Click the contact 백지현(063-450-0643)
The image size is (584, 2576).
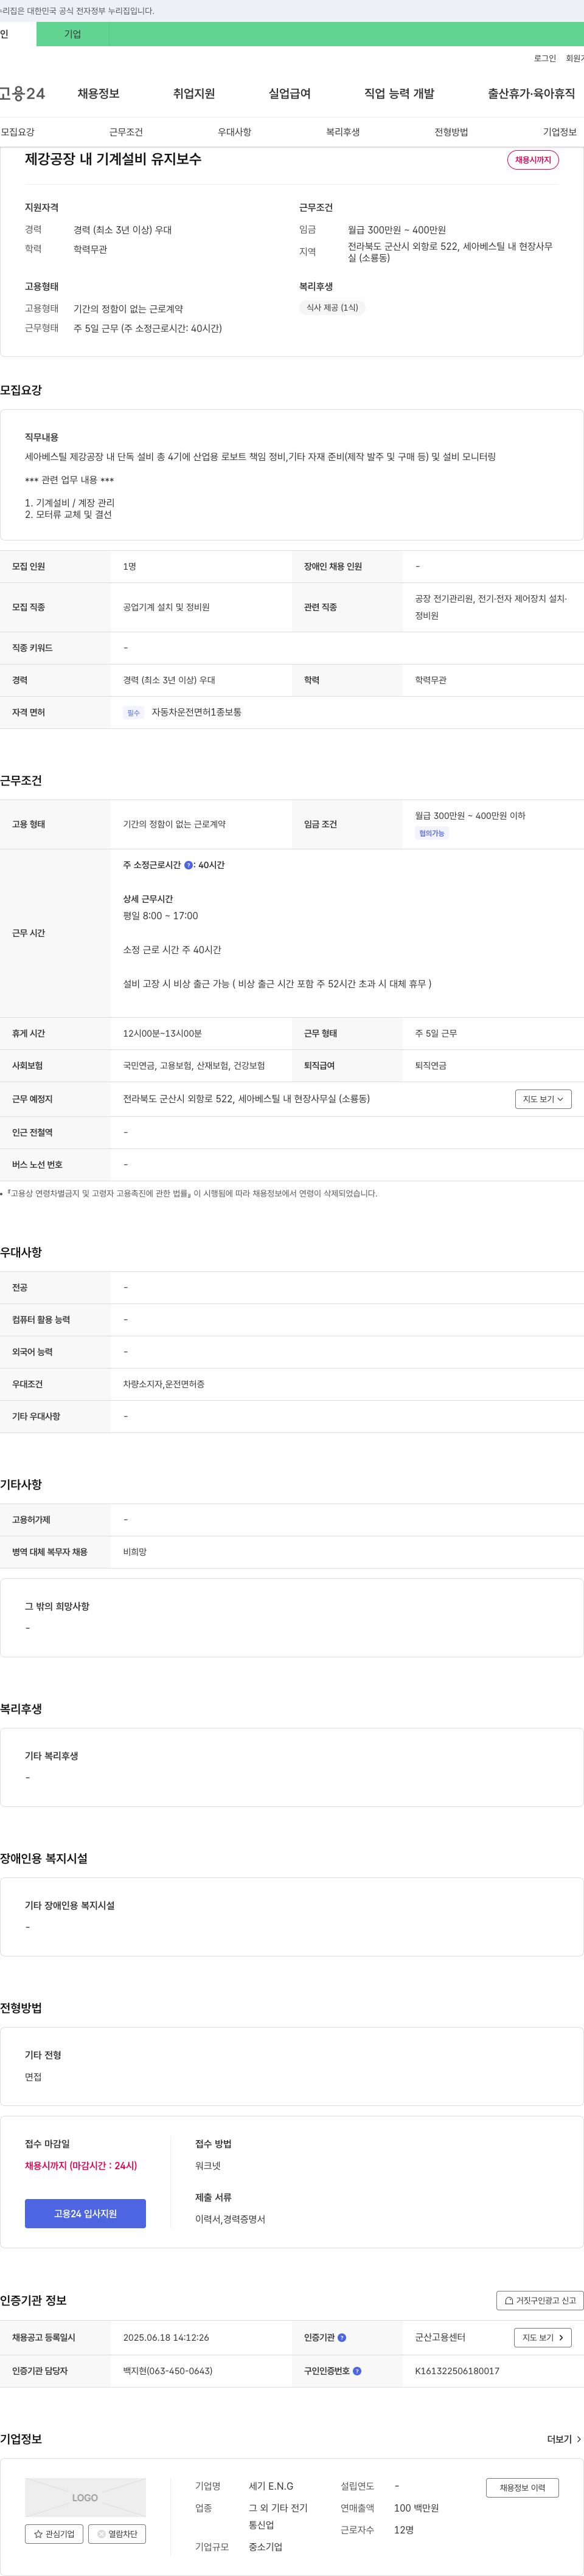(x=167, y=2370)
